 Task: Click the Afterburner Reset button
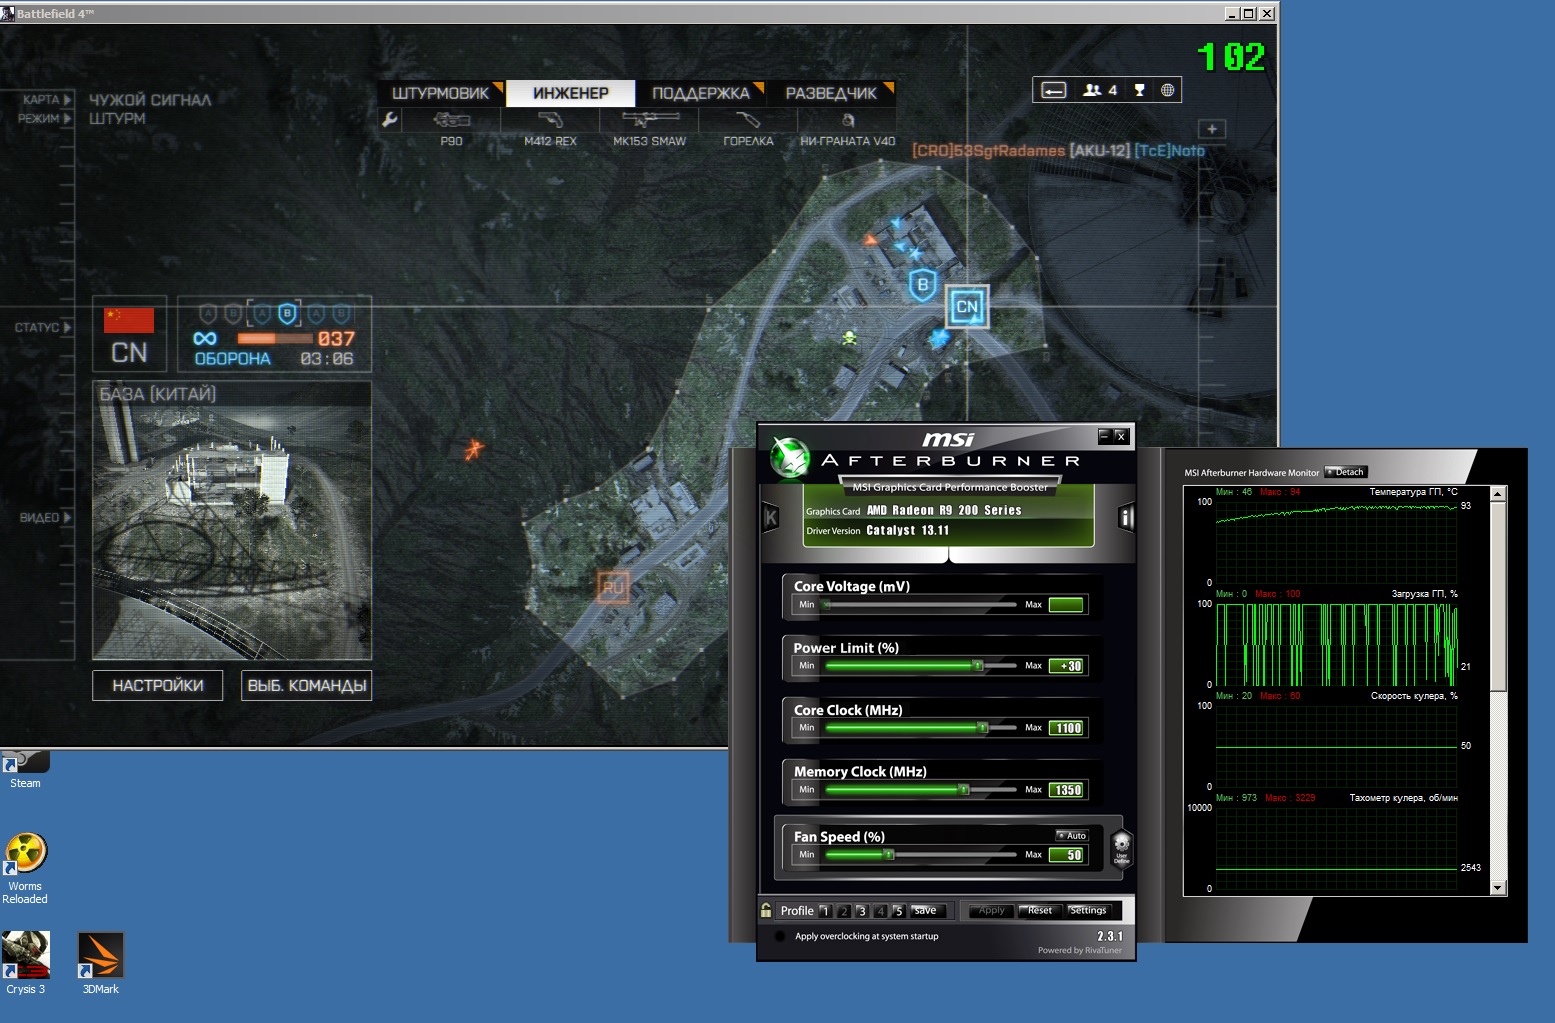point(1039,911)
